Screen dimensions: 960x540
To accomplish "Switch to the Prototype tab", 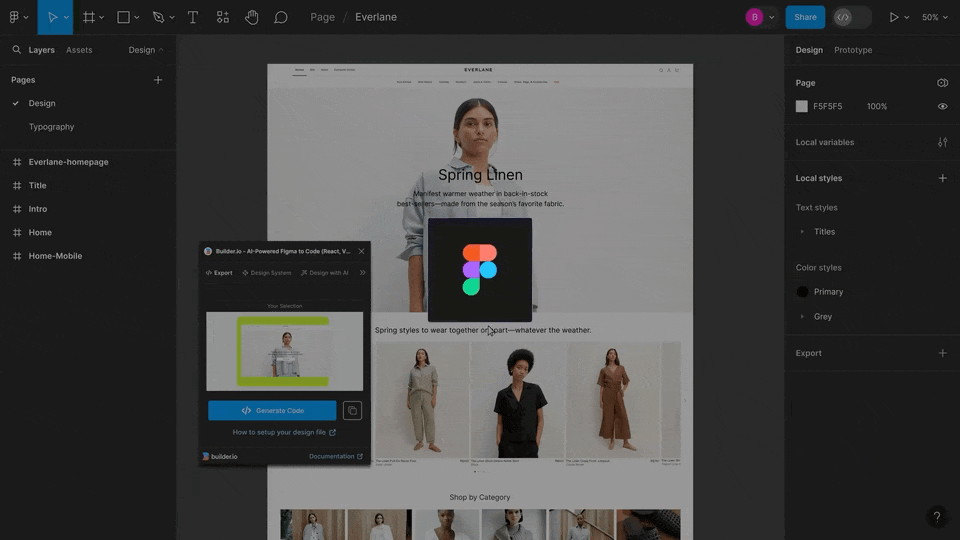I will click(853, 50).
